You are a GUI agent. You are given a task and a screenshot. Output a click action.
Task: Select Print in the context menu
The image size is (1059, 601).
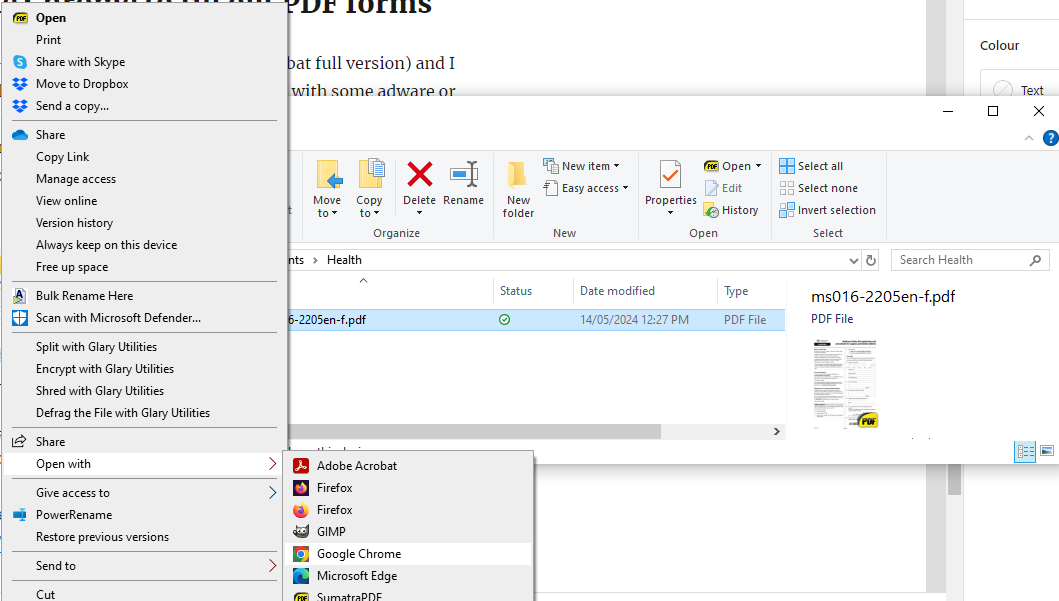[x=144, y=40]
